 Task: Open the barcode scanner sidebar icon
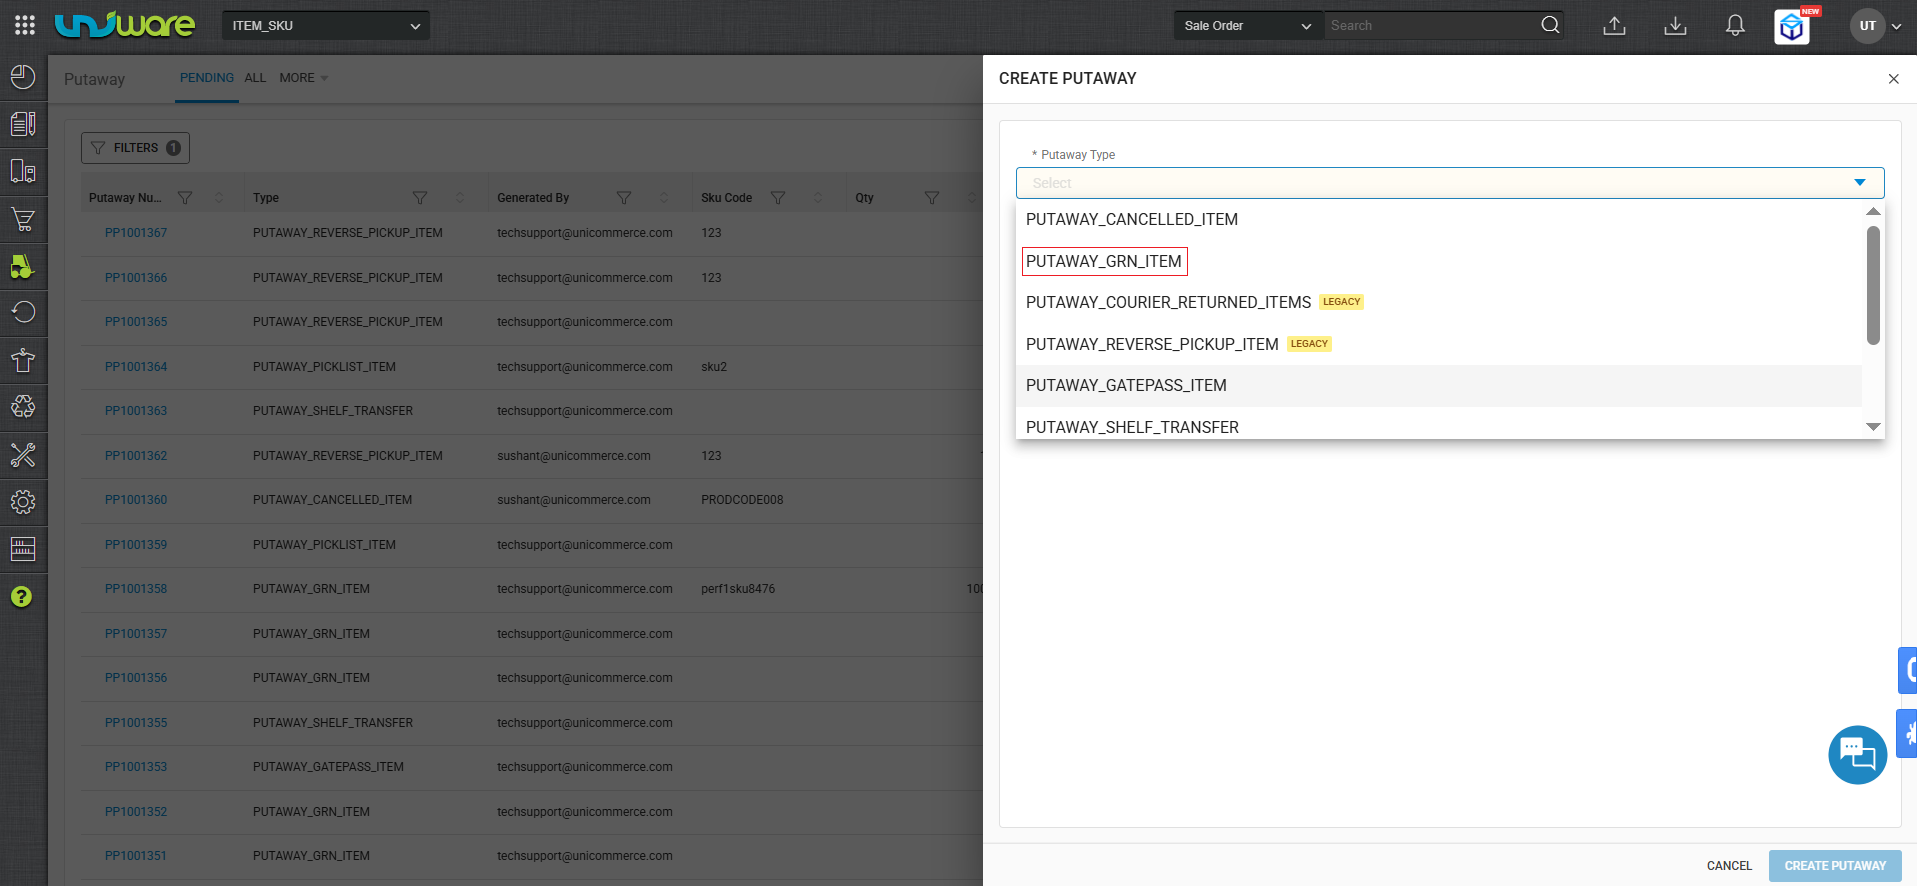tap(23, 549)
